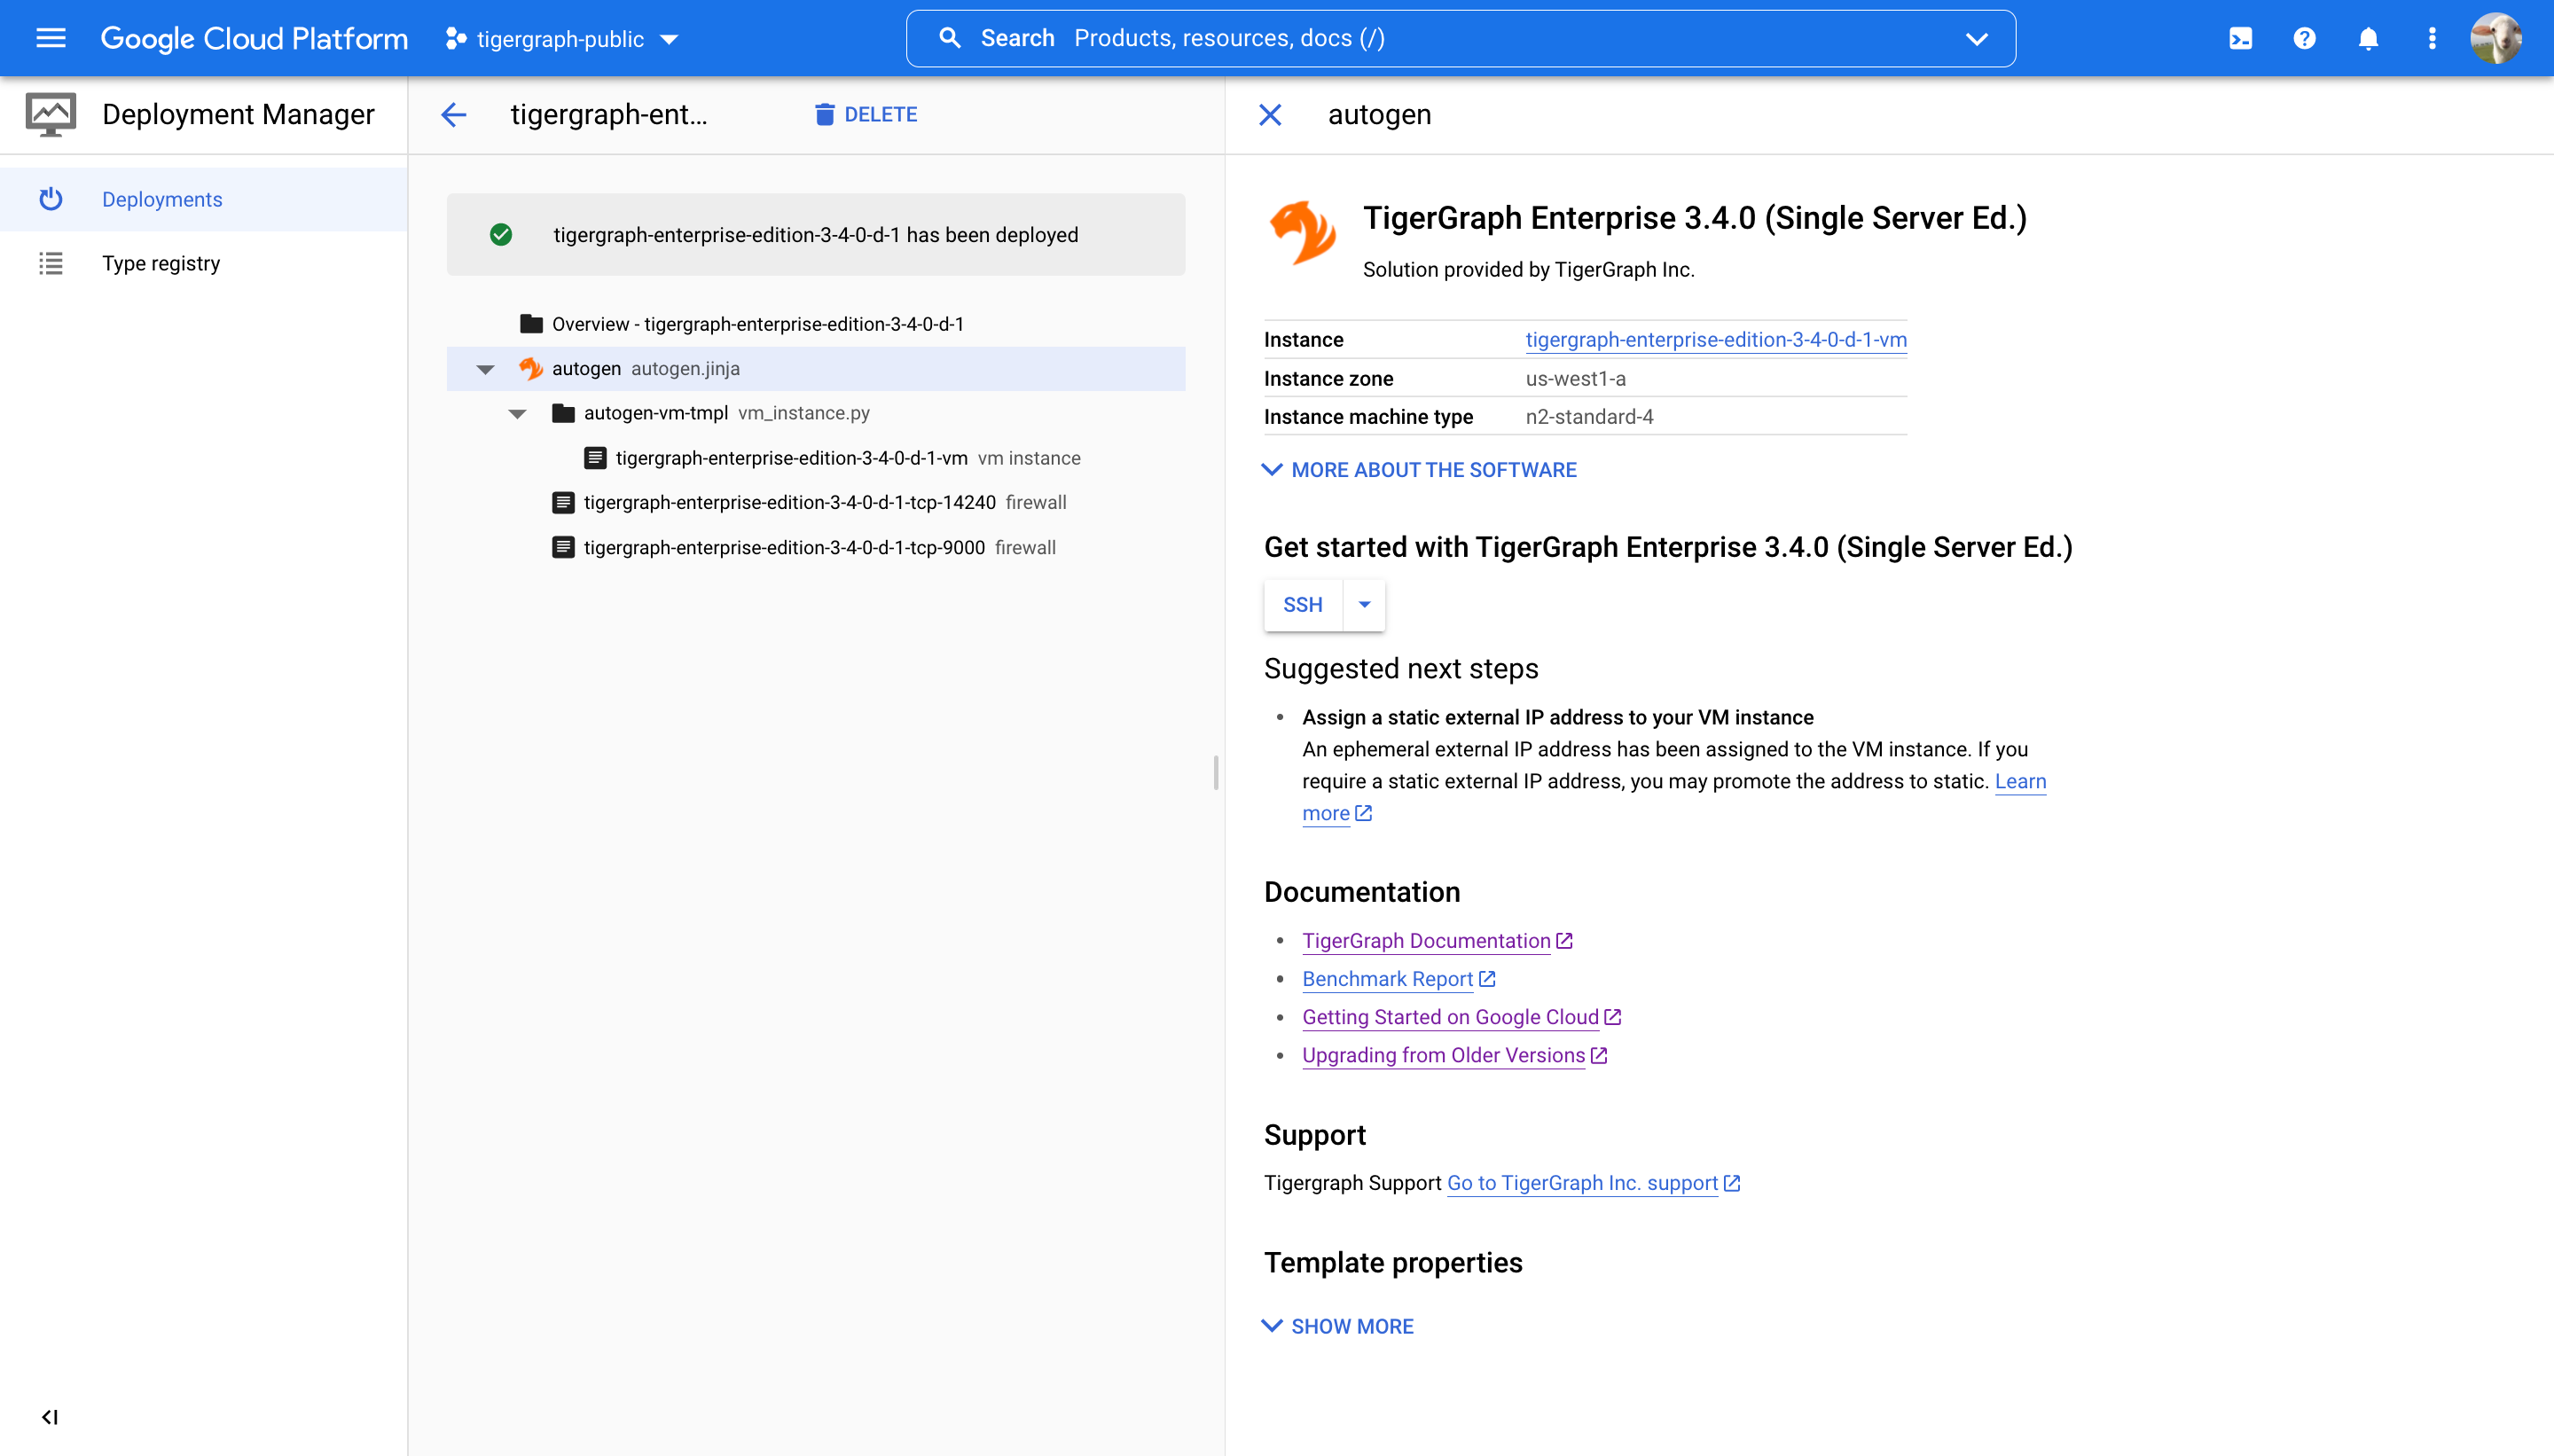Collapse the autogen-vm-tmpl tree node
Image resolution: width=2554 pixels, height=1456 pixels.
click(518, 413)
